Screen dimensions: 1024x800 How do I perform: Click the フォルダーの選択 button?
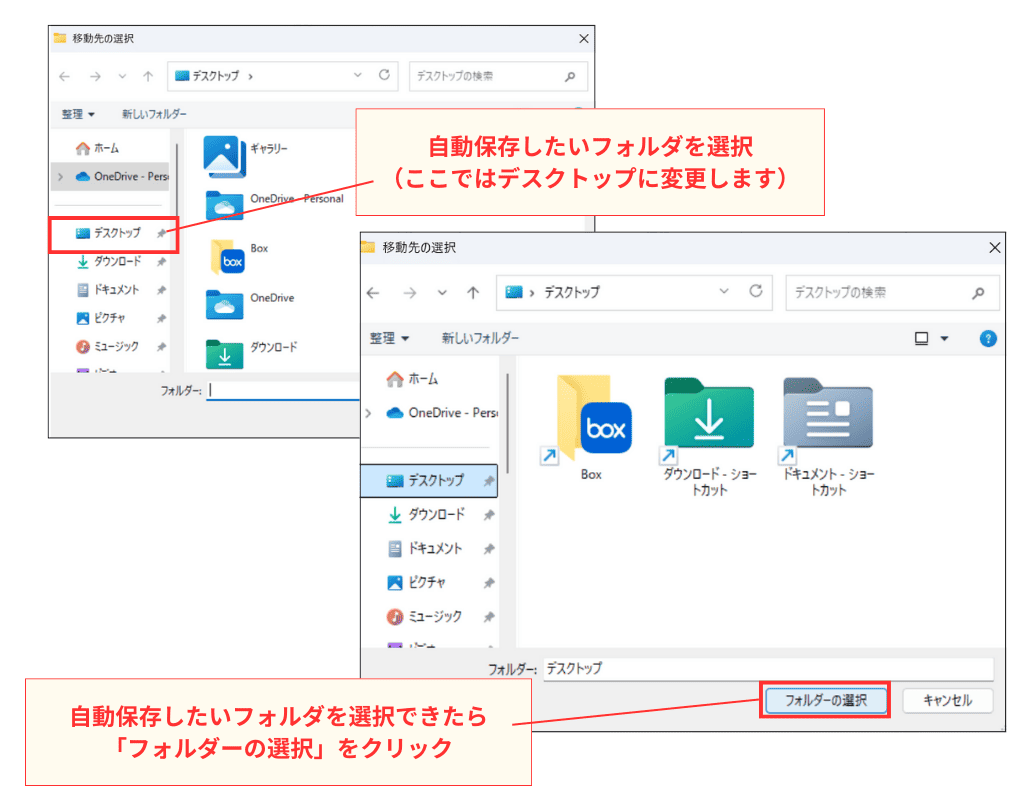click(825, 700)
